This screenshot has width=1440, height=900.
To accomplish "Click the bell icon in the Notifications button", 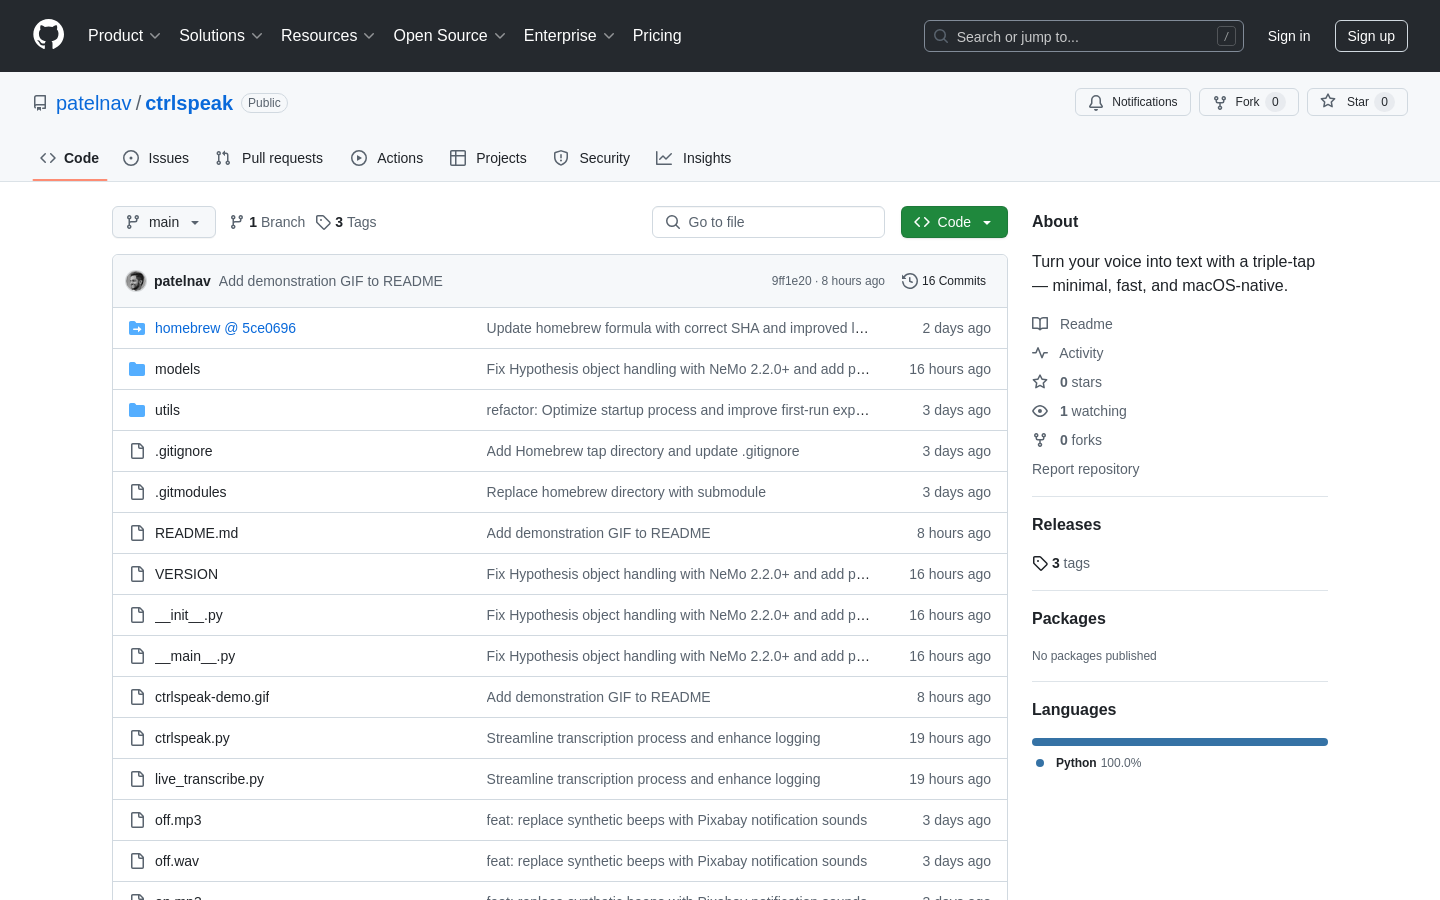I will tap(1096, 102).
